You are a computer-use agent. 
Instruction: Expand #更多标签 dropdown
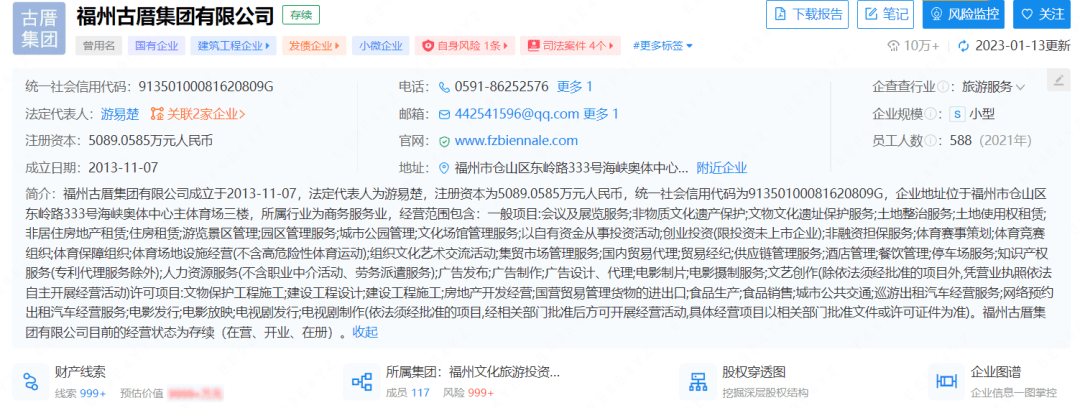point(663,45)
